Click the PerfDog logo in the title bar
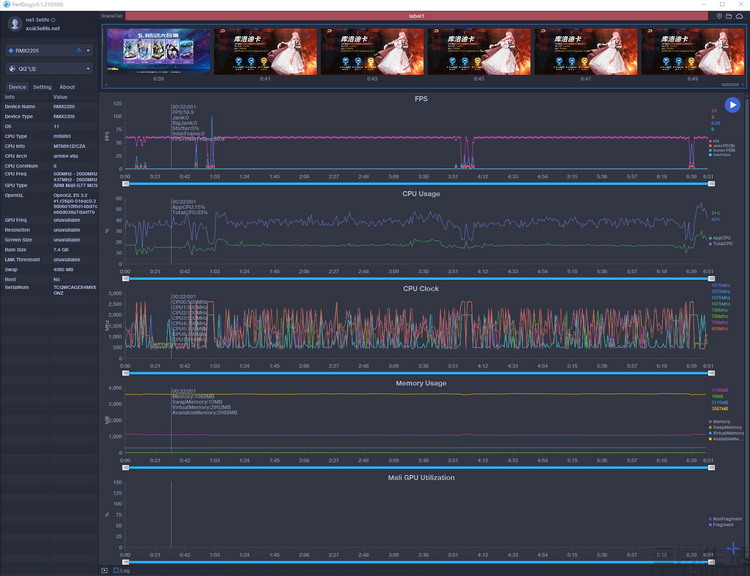This screenshot has width=750, height=576. (6, 4)
